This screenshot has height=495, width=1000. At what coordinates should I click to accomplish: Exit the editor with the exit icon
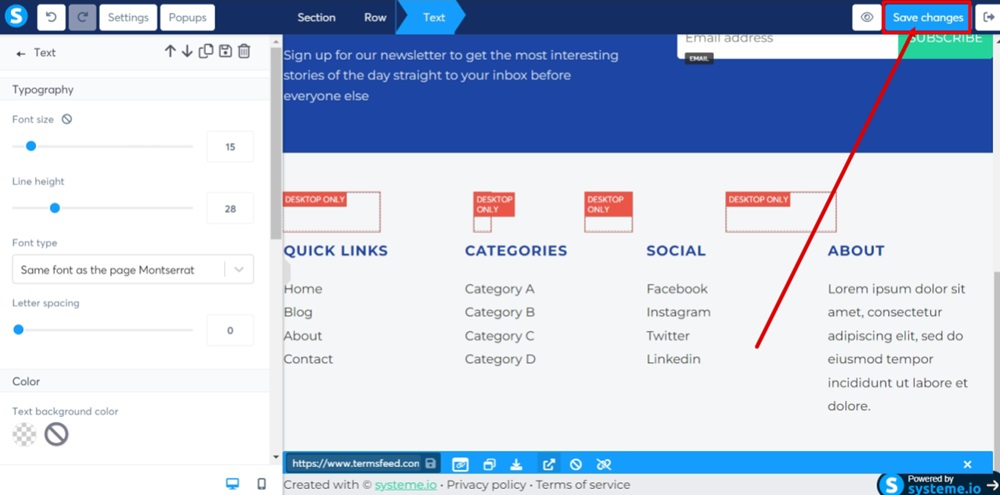pyautogui.click(x=989, y=17)
